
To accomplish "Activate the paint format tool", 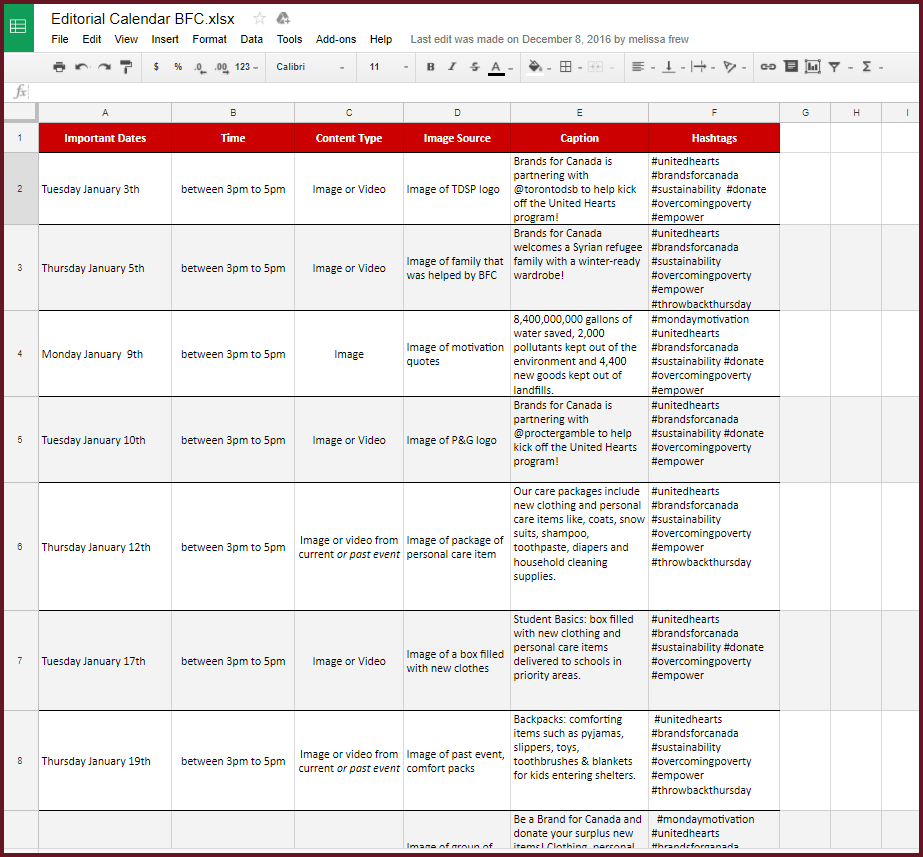I will tap(126, 67).
